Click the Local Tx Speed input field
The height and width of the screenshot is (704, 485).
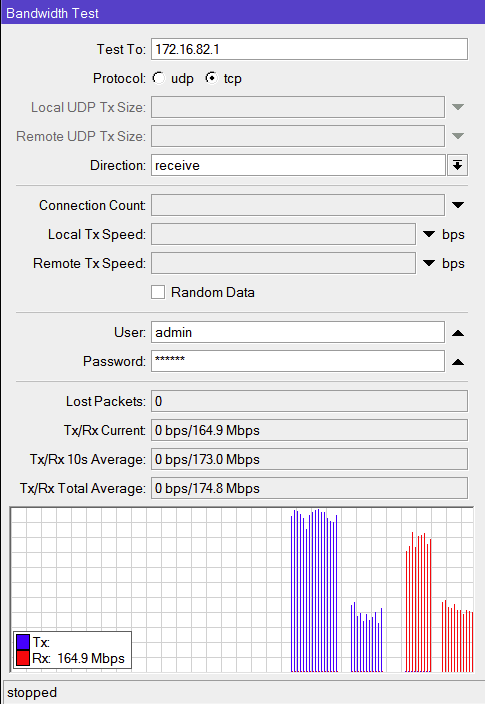click(283, 234)
